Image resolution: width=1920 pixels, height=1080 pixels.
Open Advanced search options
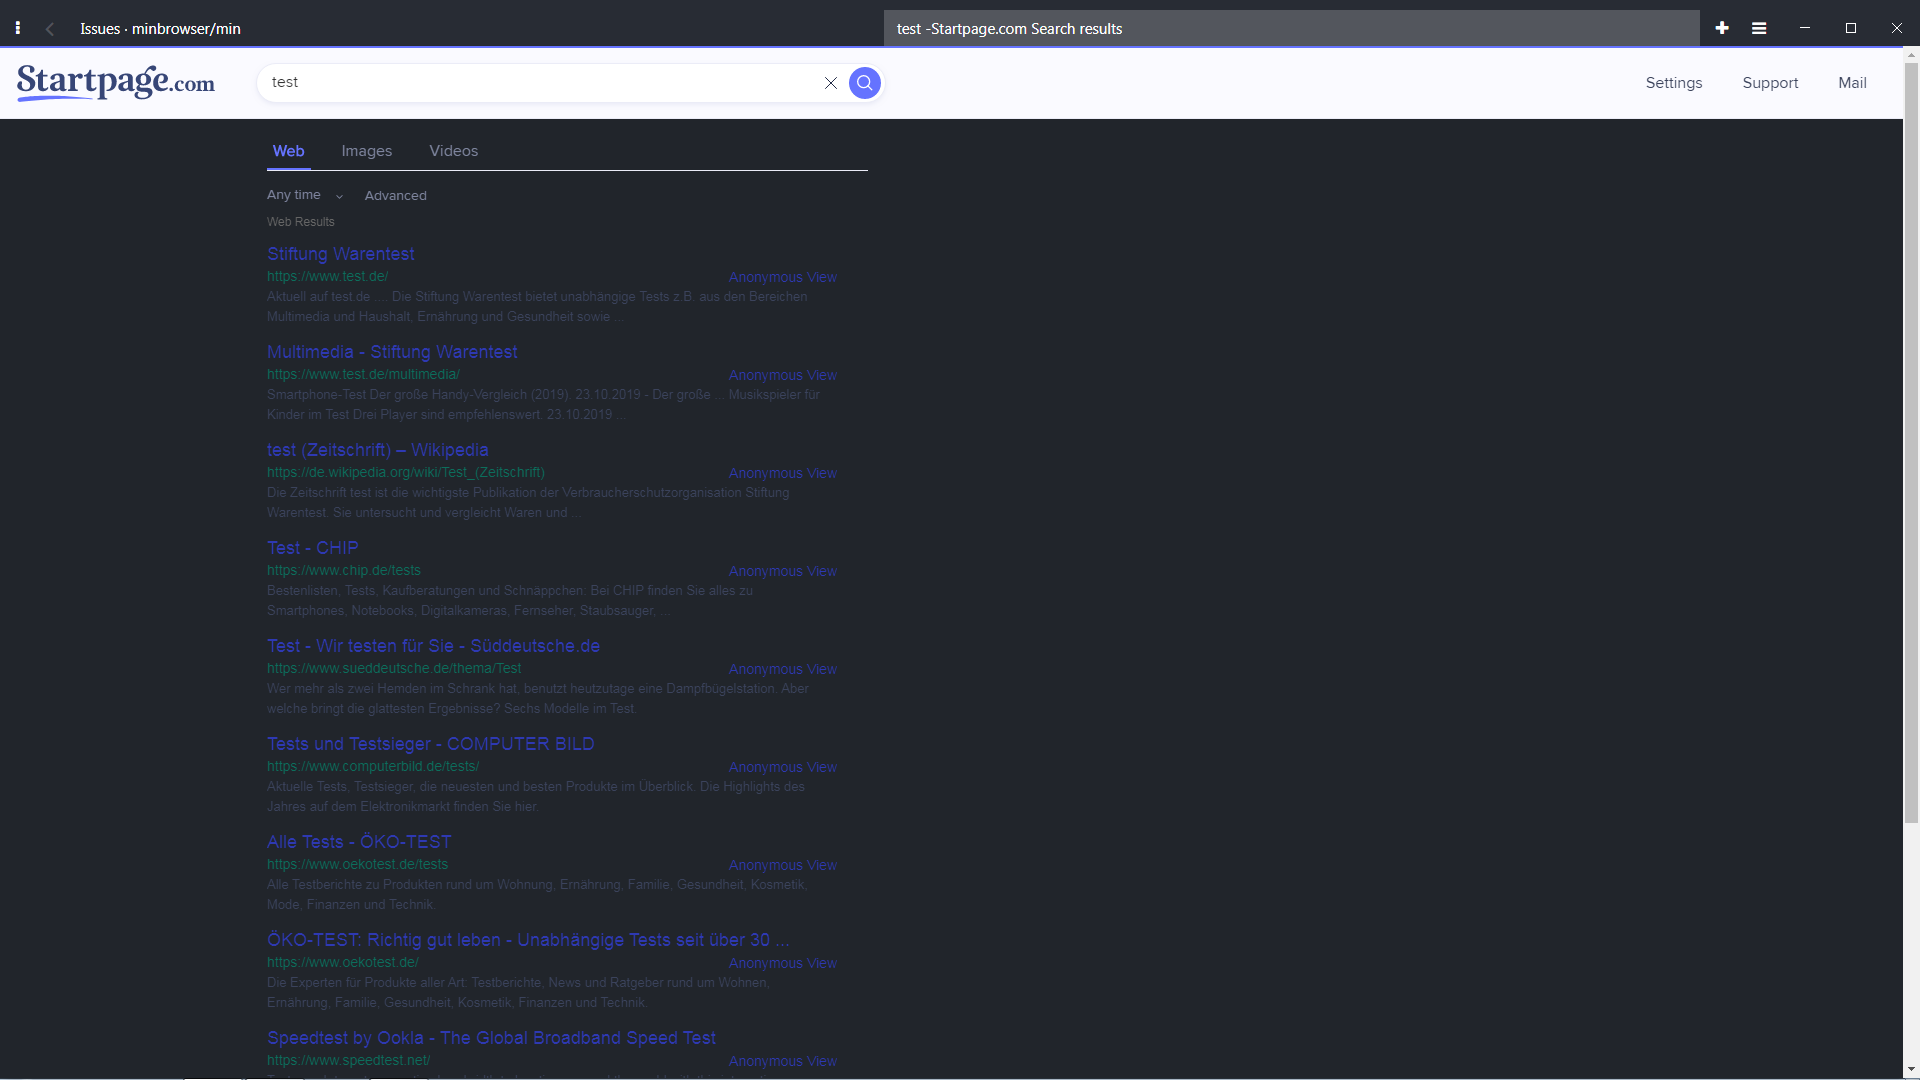395,195
